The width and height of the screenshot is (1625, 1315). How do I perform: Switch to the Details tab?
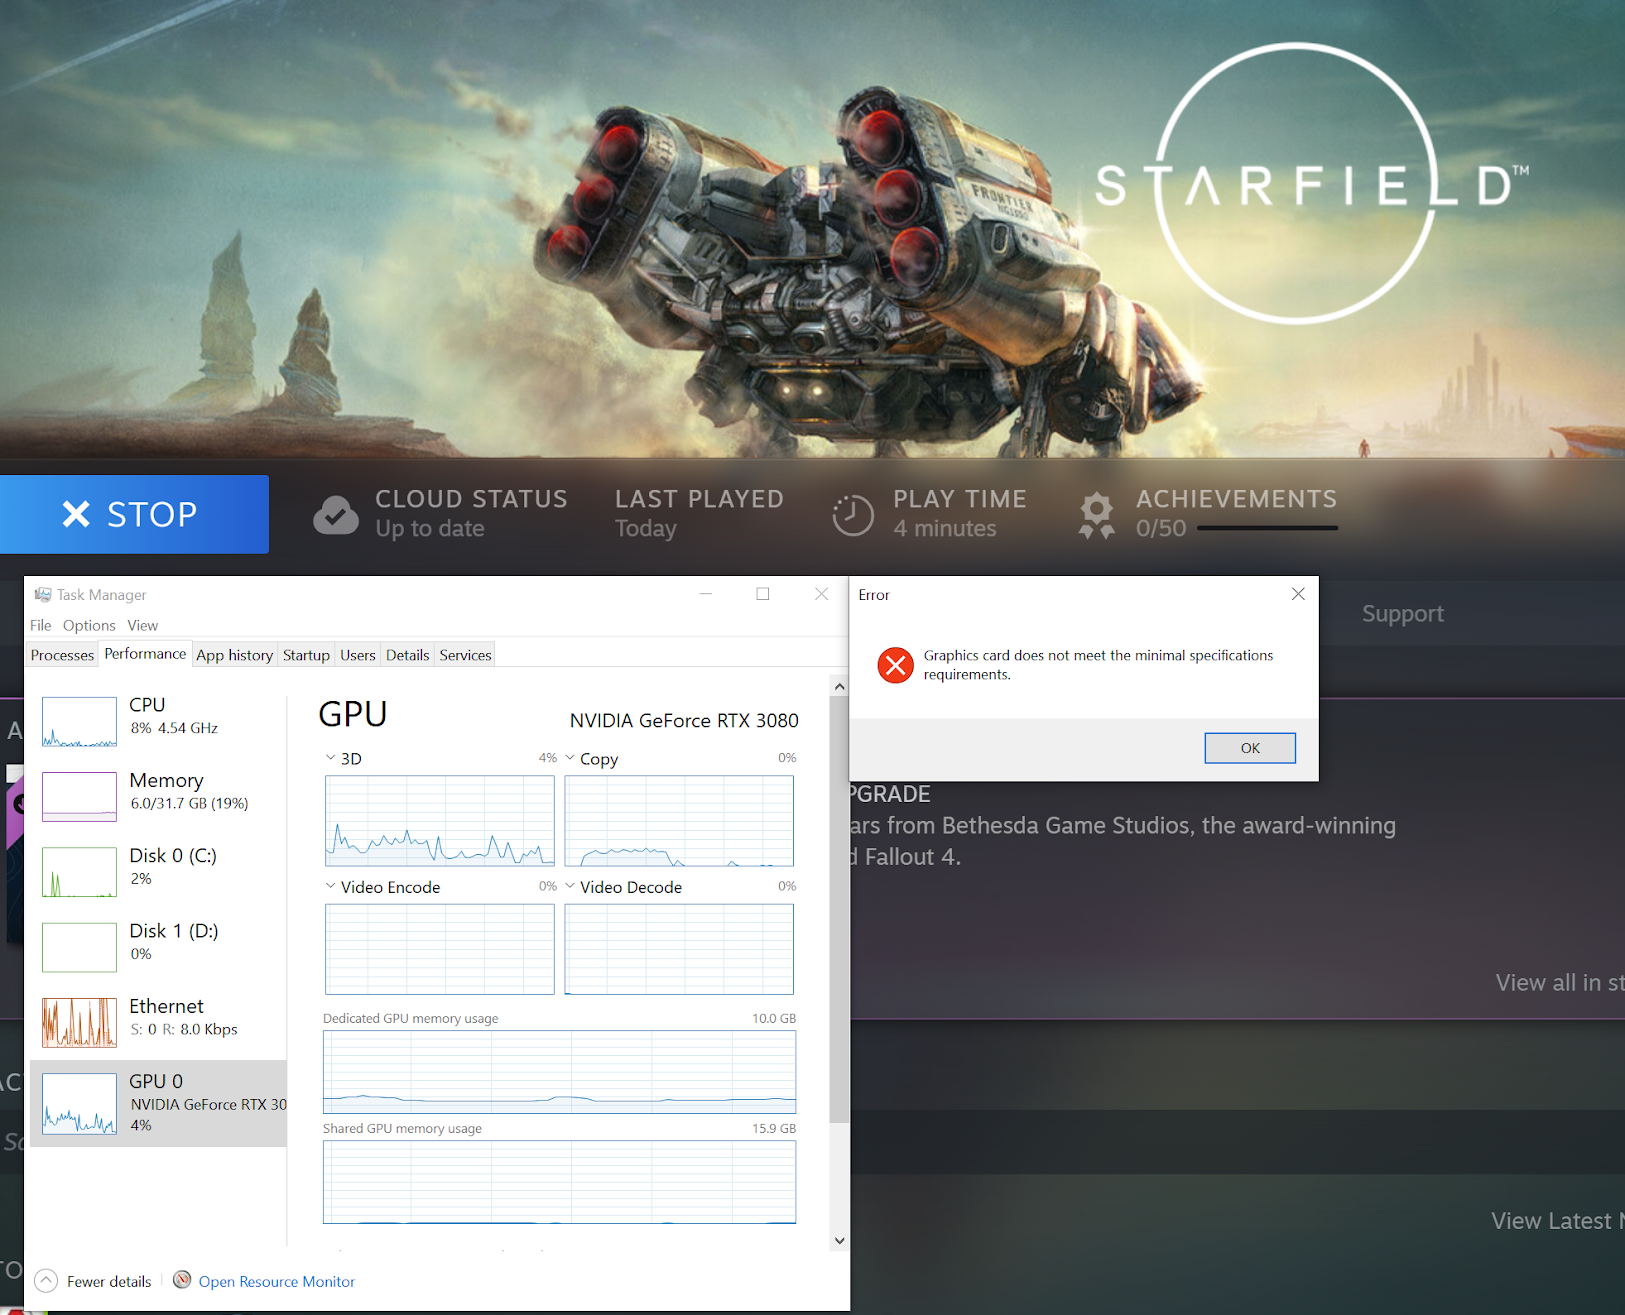coord(407,655)
